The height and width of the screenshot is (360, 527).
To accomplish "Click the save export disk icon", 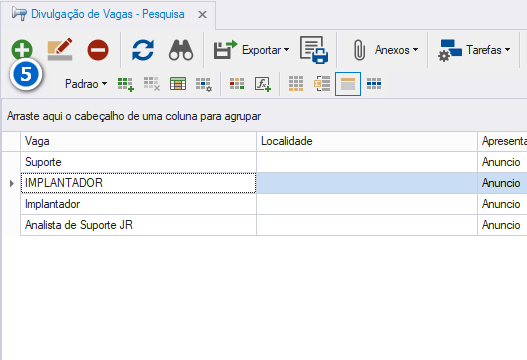I will click(226, 50).
